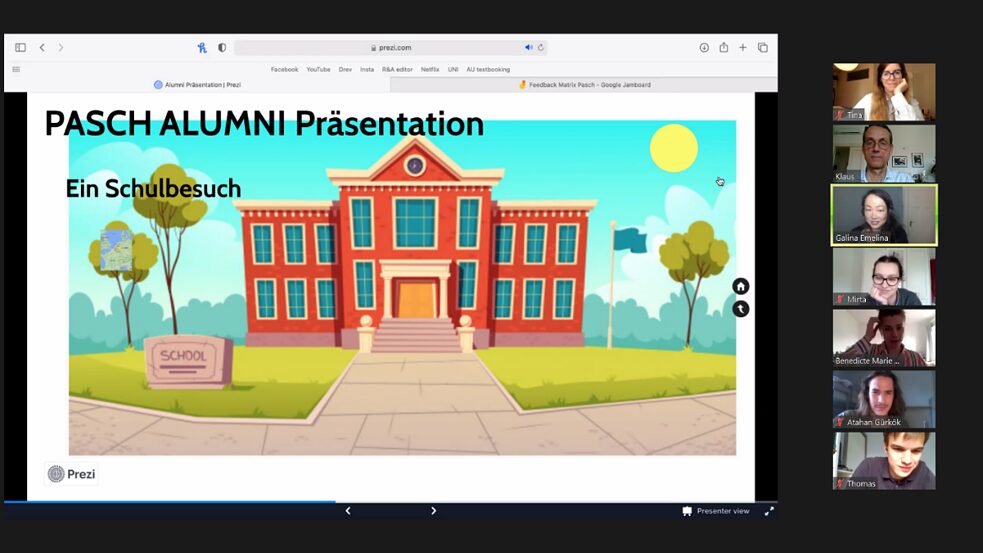Screen dimensions: 983x553
Task: Open the Share menu
Action: pyautogui.click(x=723, y=47)
